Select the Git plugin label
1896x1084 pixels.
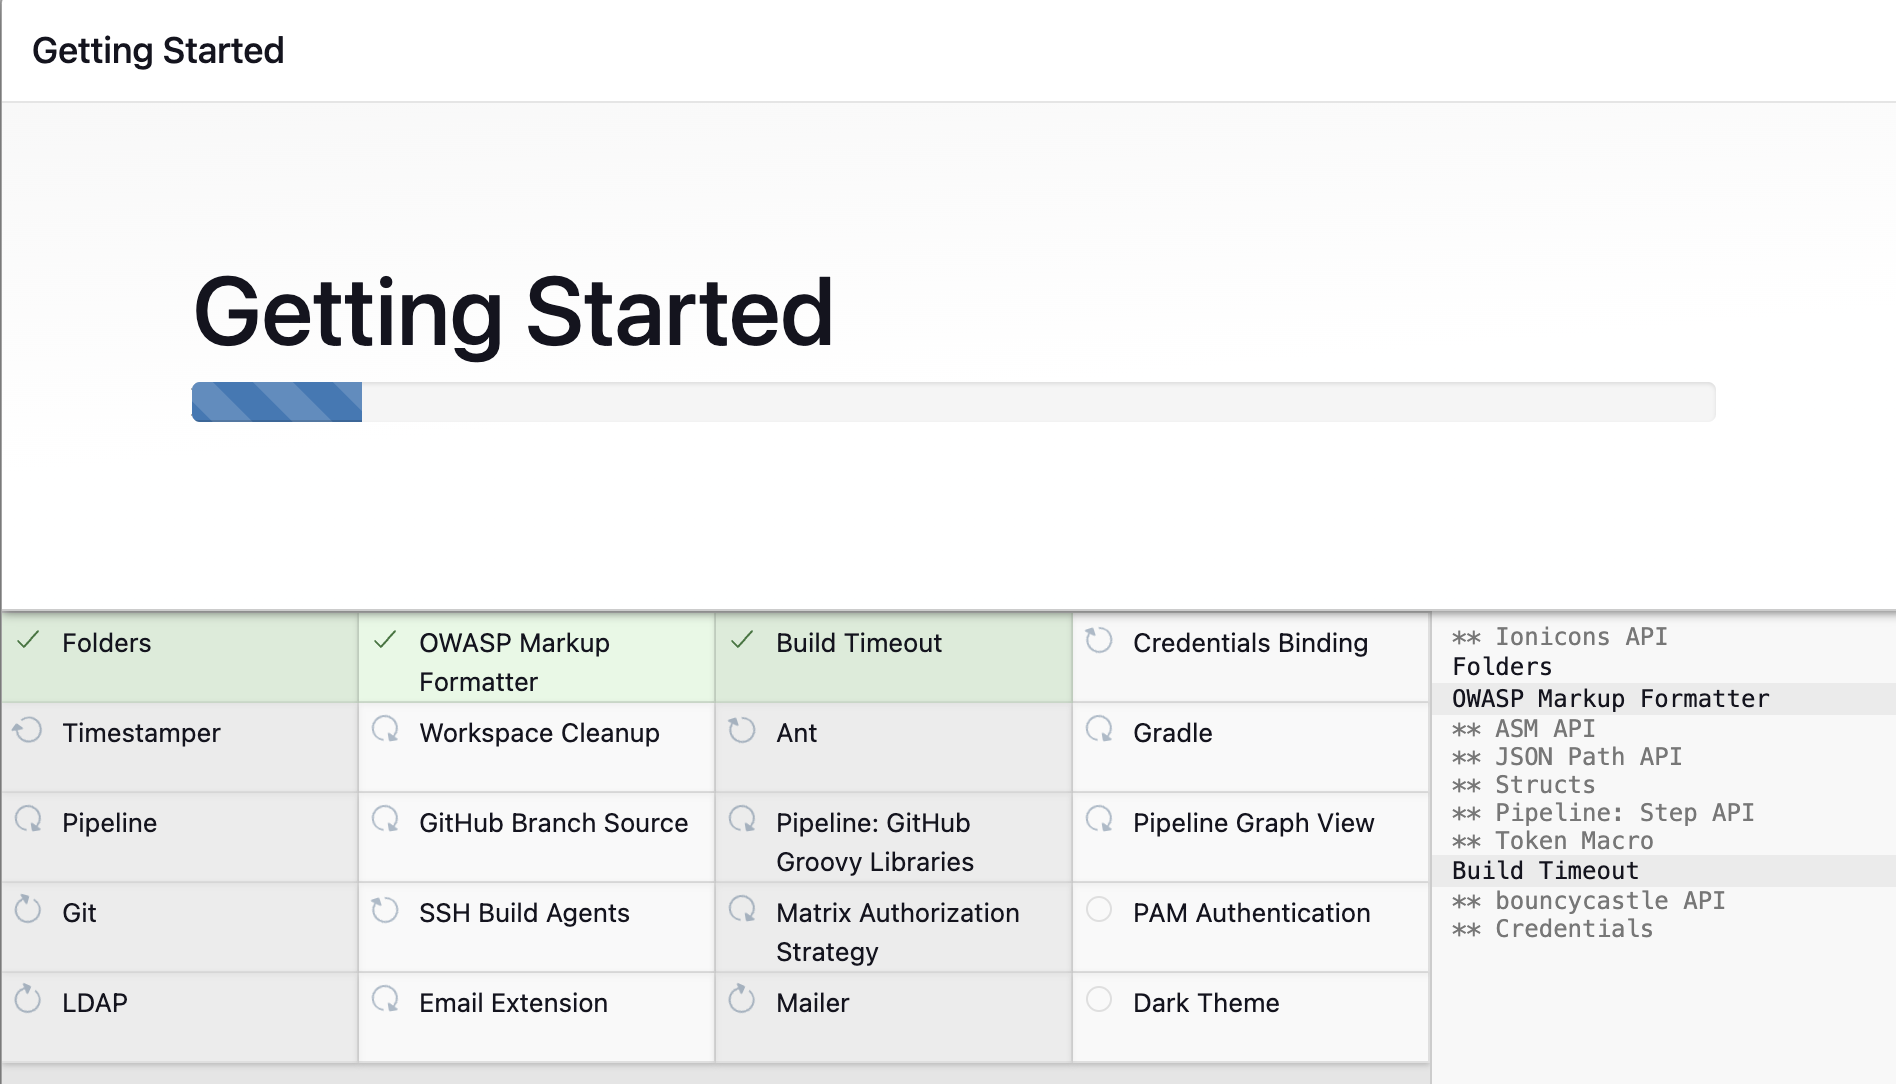point(79,913)
